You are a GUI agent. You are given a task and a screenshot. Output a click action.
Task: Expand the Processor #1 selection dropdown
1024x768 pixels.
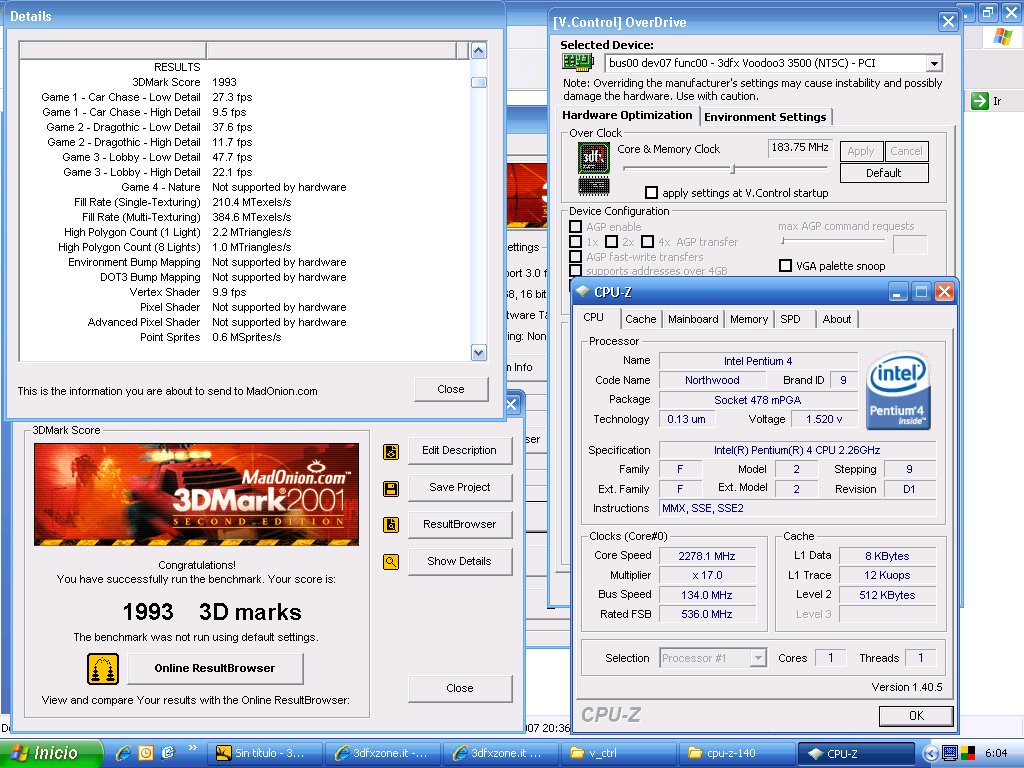pyautogui.click(x=757, y=658)
